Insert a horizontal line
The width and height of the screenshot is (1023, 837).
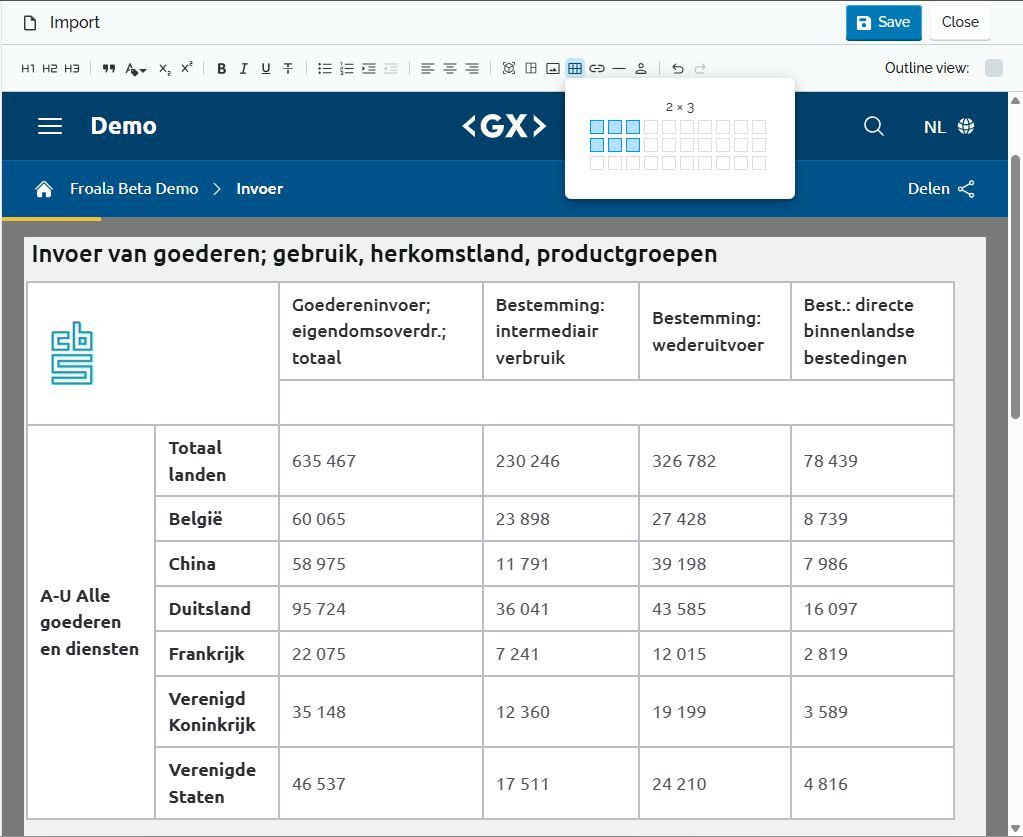click(x=619, y=68)
